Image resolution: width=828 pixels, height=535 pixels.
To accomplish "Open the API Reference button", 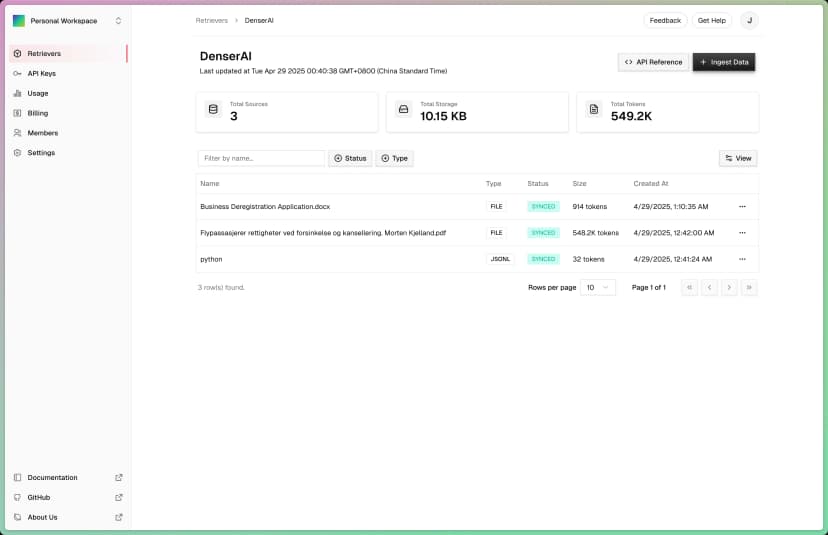I will coord(653,62).
